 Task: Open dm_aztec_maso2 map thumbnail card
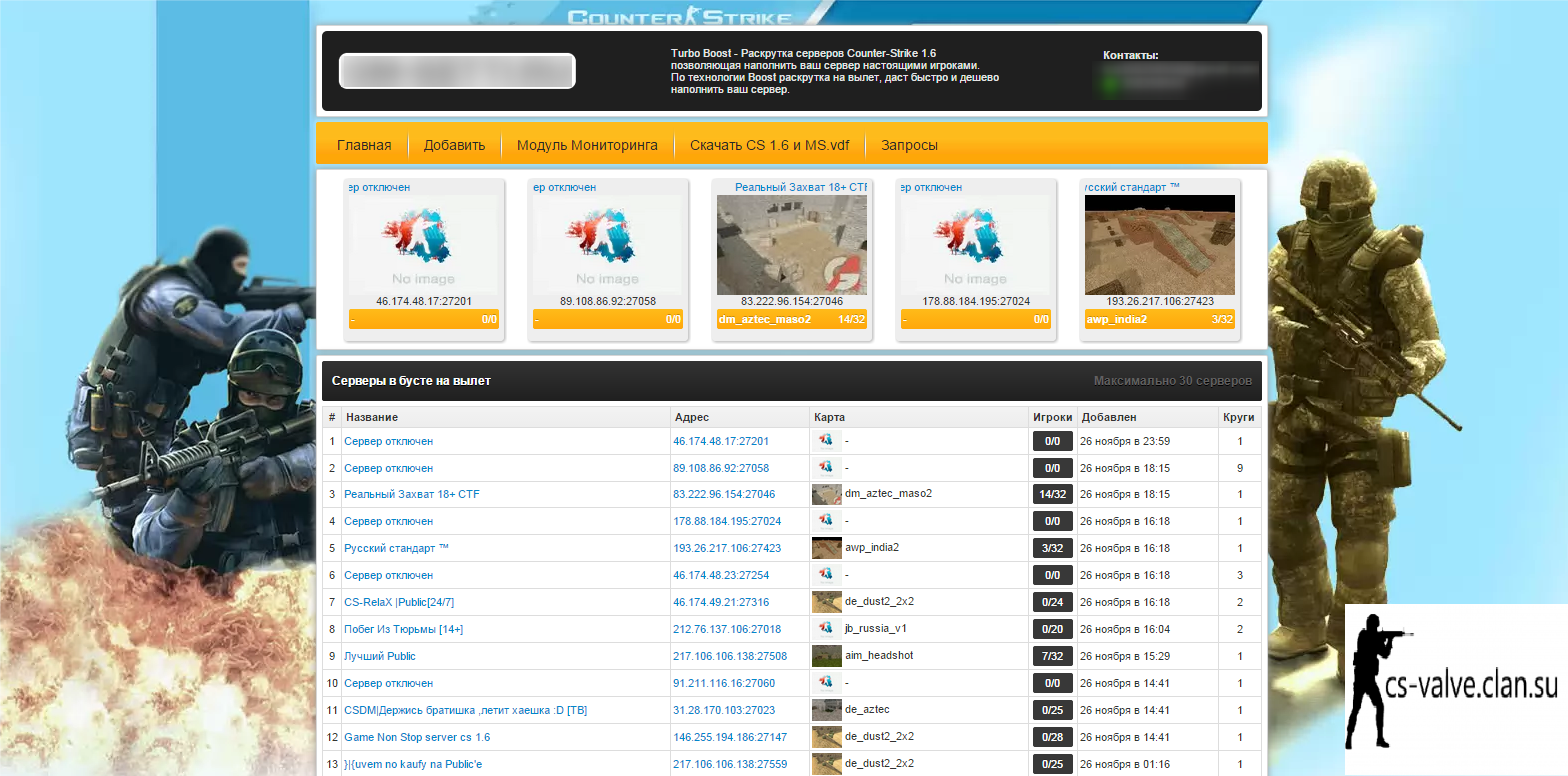(792, 245)
